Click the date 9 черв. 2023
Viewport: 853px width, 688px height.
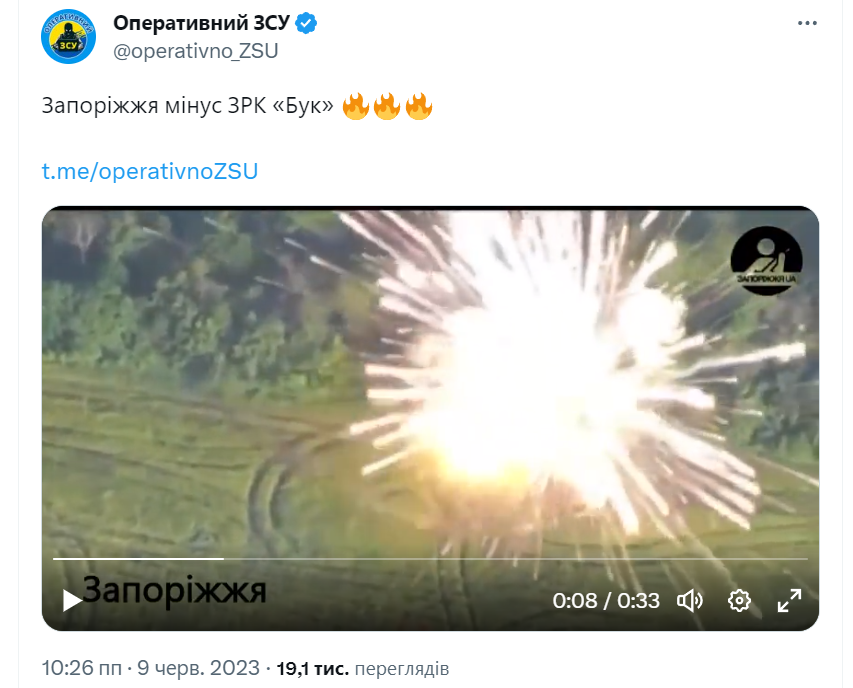(x=198, y=668)
